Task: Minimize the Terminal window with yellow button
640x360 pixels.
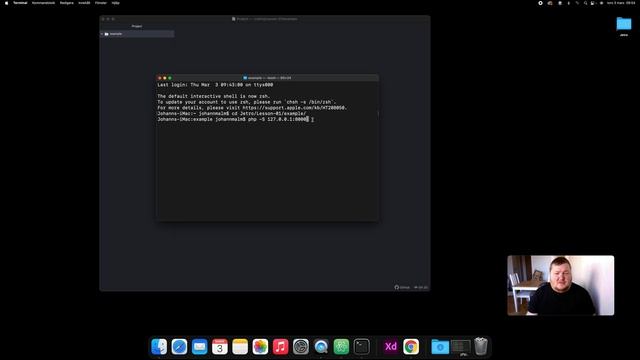Action: click(x=165, y=78)
